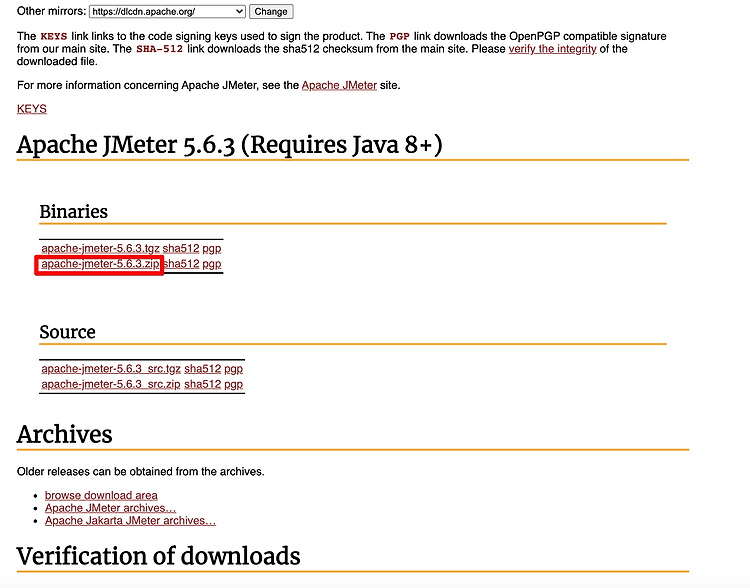The height and width of the screenshot is (588, 750).
Task: Click the Change mirror button
Action: [x=271, y=11]
